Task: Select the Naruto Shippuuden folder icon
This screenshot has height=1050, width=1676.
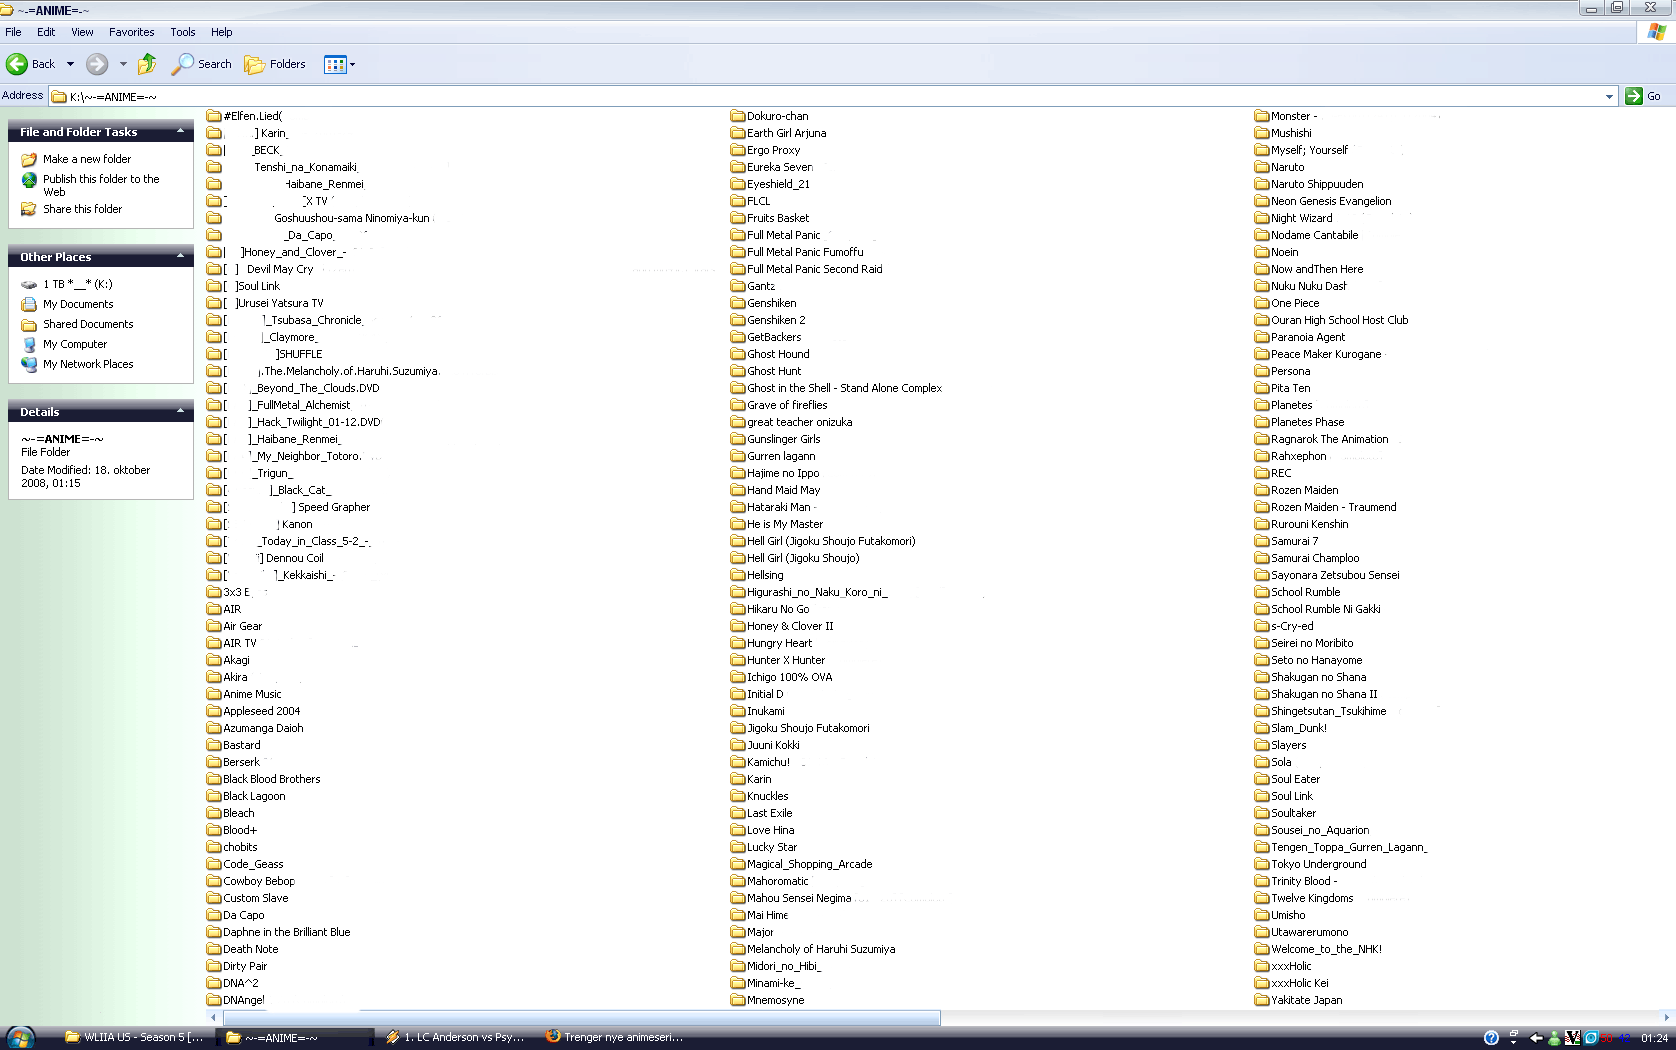Action: (1262, 184)
